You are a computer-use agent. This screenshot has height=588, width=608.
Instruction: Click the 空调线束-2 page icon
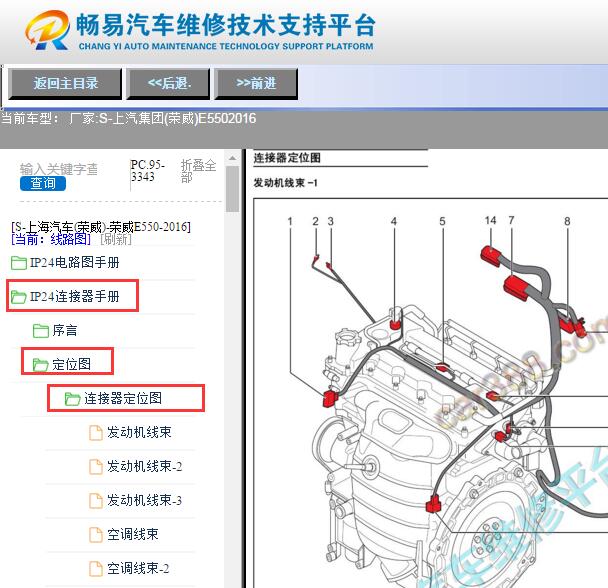[96, 569]
